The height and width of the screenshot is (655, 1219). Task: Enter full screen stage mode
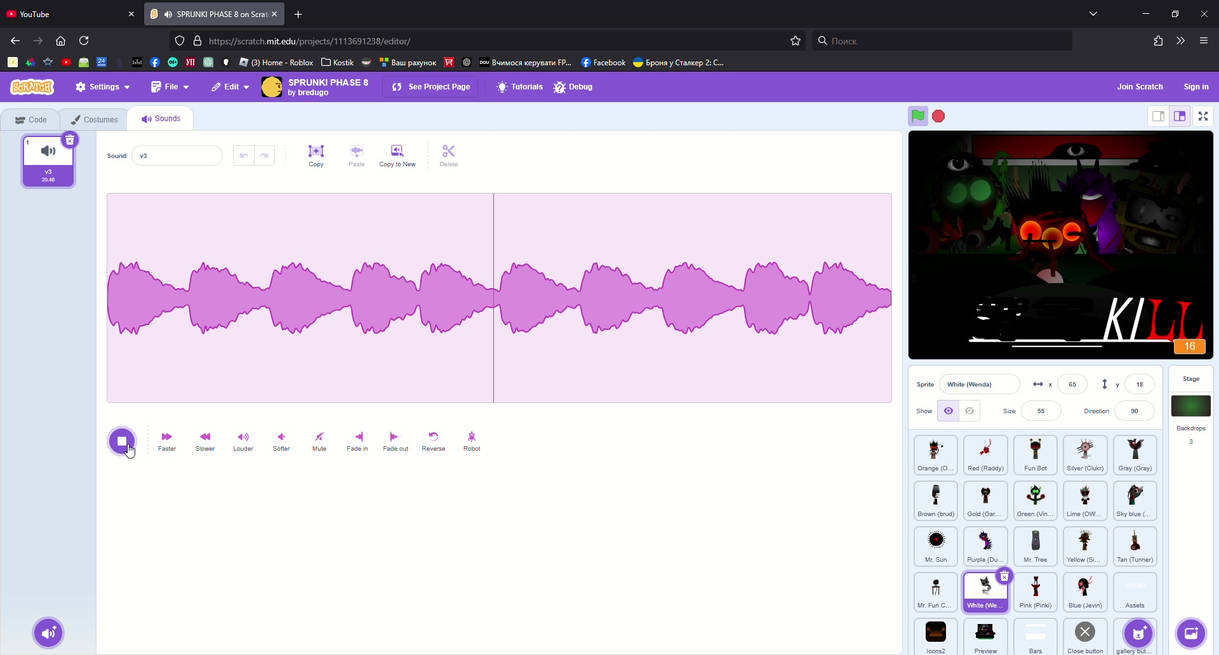1203,116
